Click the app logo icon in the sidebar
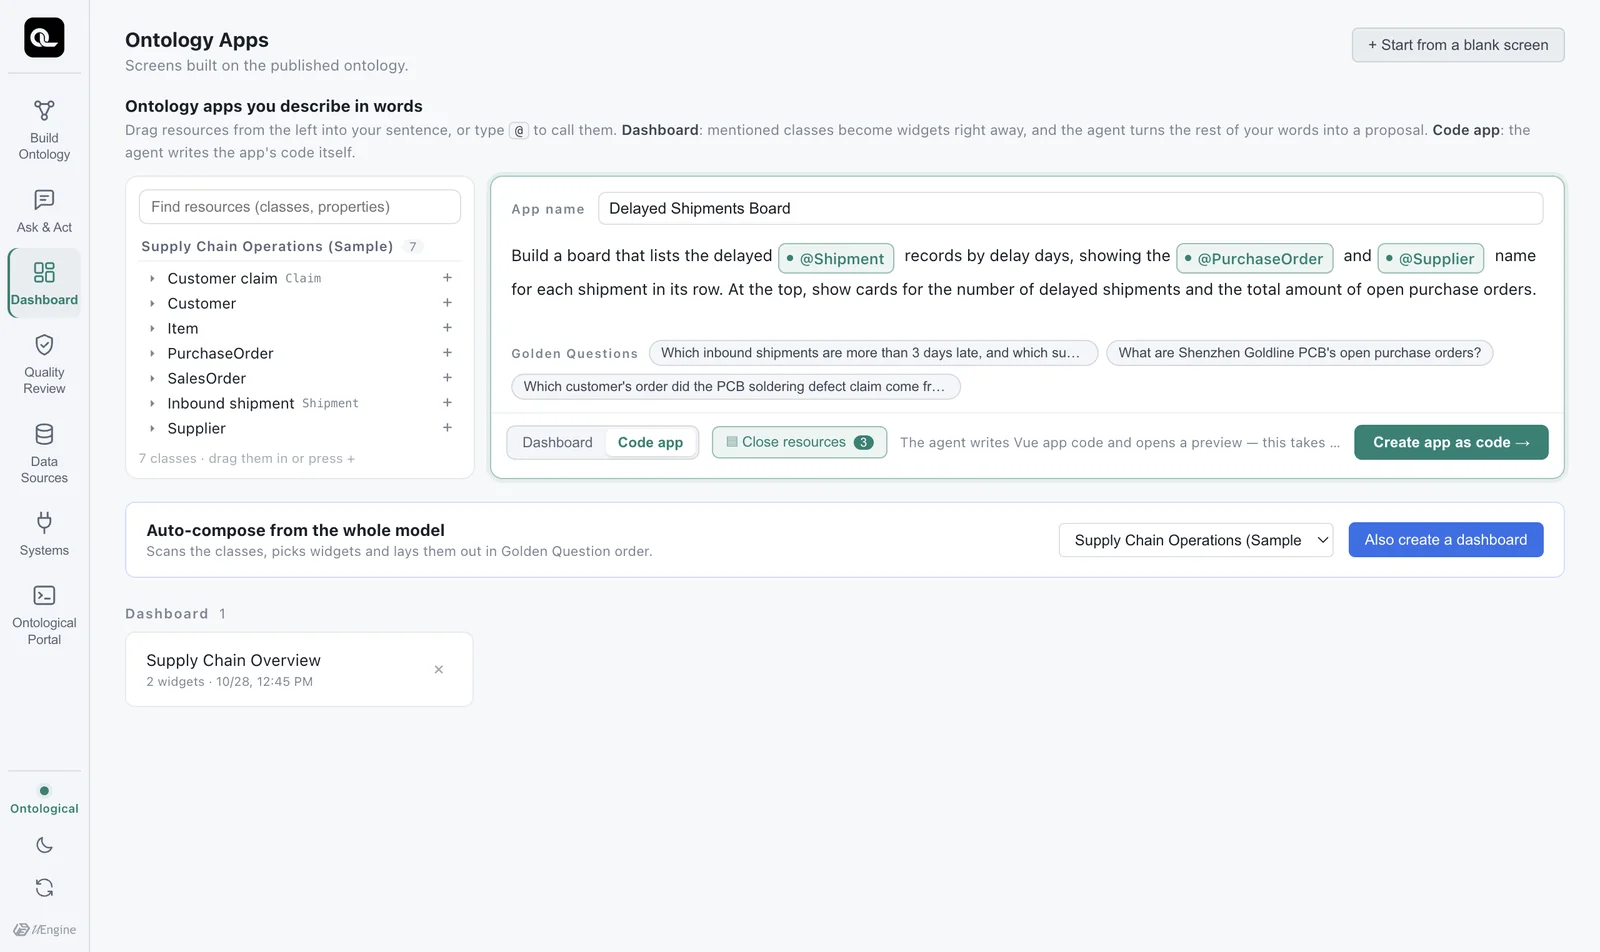This screenshot has height=952, width=1600. point(44,38)
